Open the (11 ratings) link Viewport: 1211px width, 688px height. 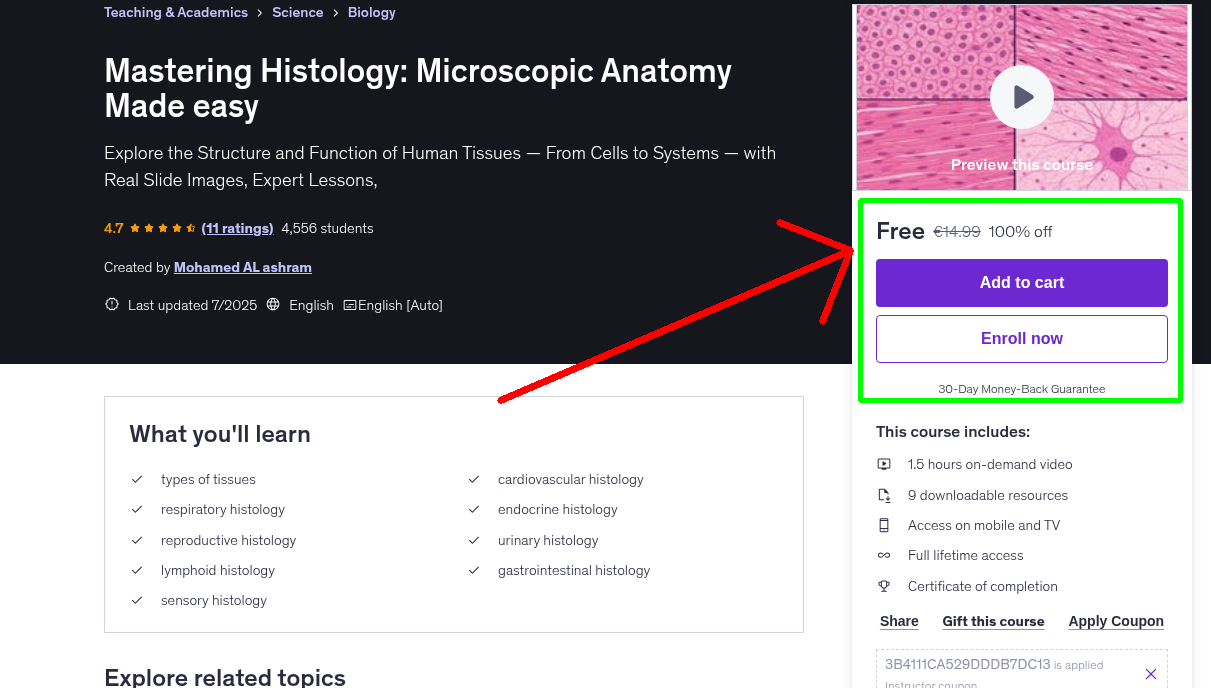[237, 228]
